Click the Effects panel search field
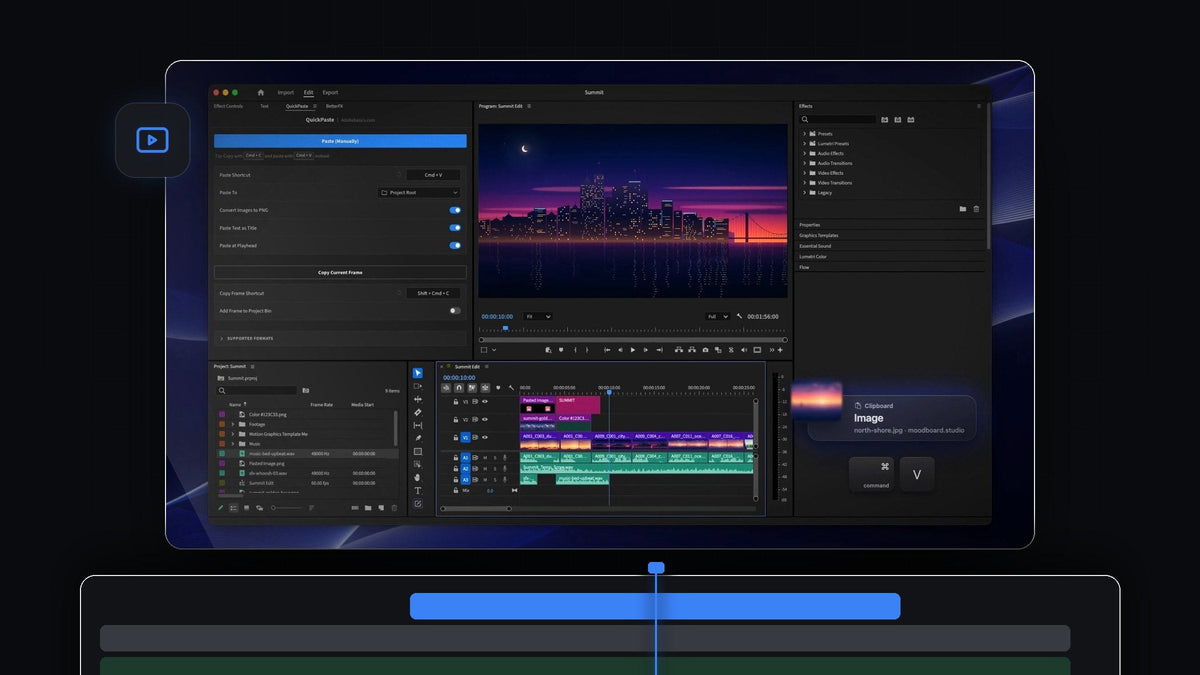Viewport: 1200px width, 675px height. pos(839,120)
